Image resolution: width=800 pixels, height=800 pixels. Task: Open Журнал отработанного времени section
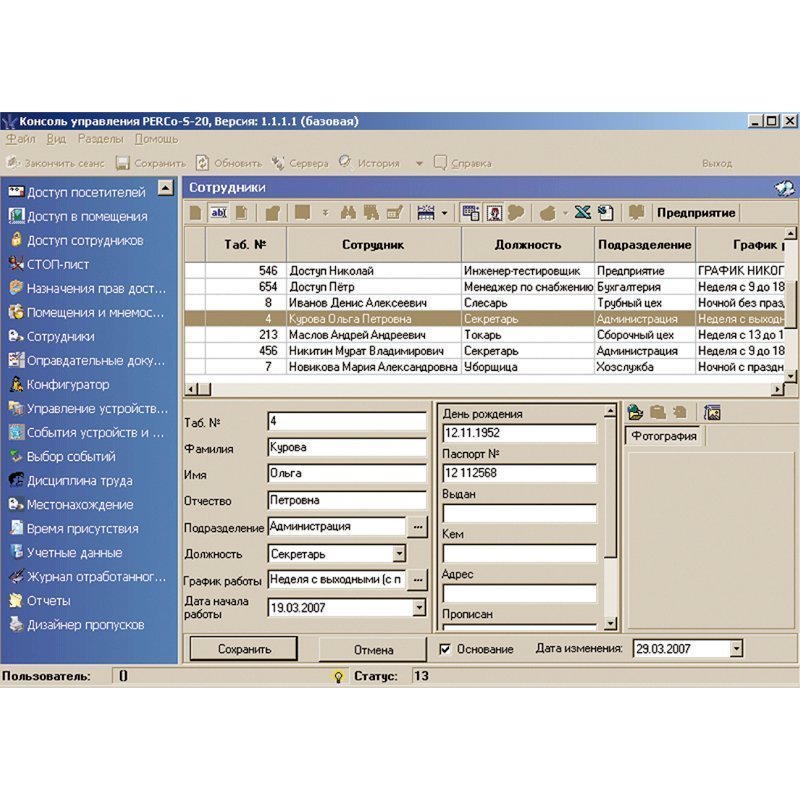[x=87, y=576]
